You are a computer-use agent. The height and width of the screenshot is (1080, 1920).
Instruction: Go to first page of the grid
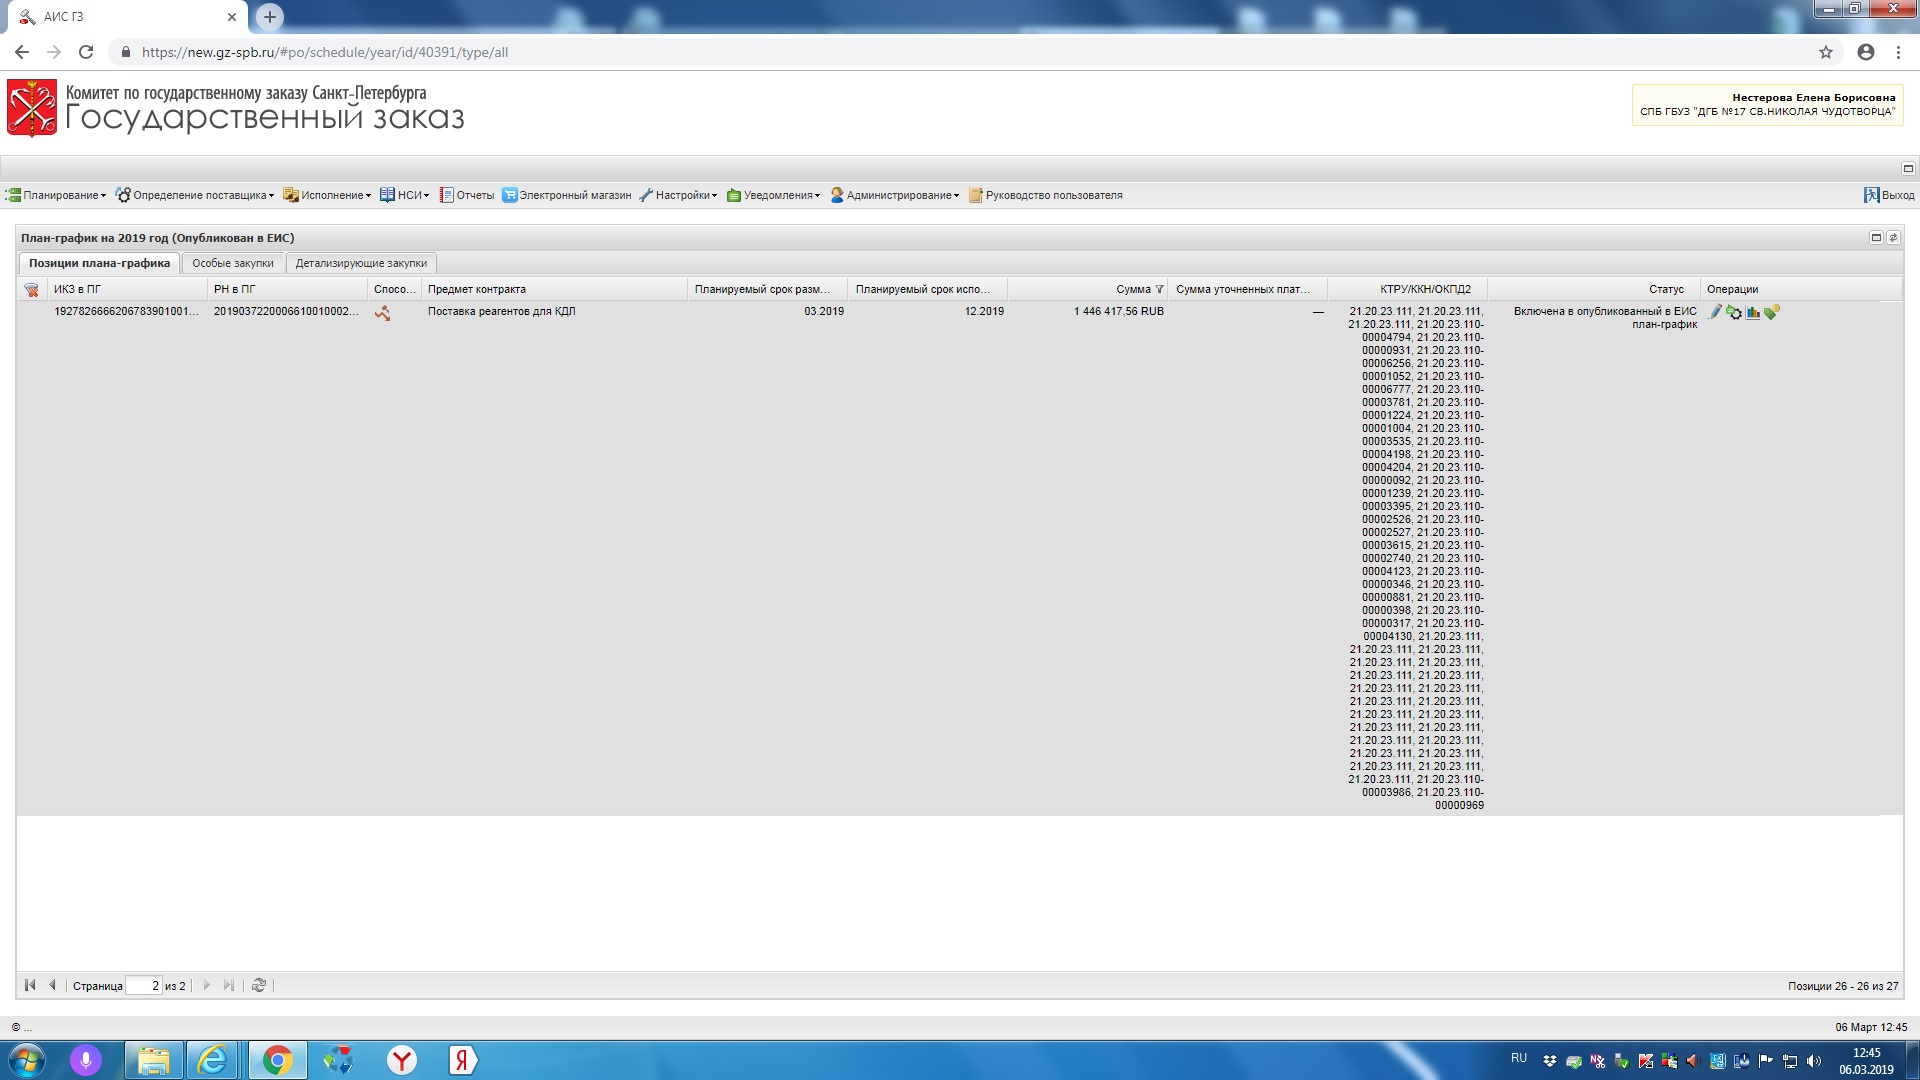[x=30, y=985]
